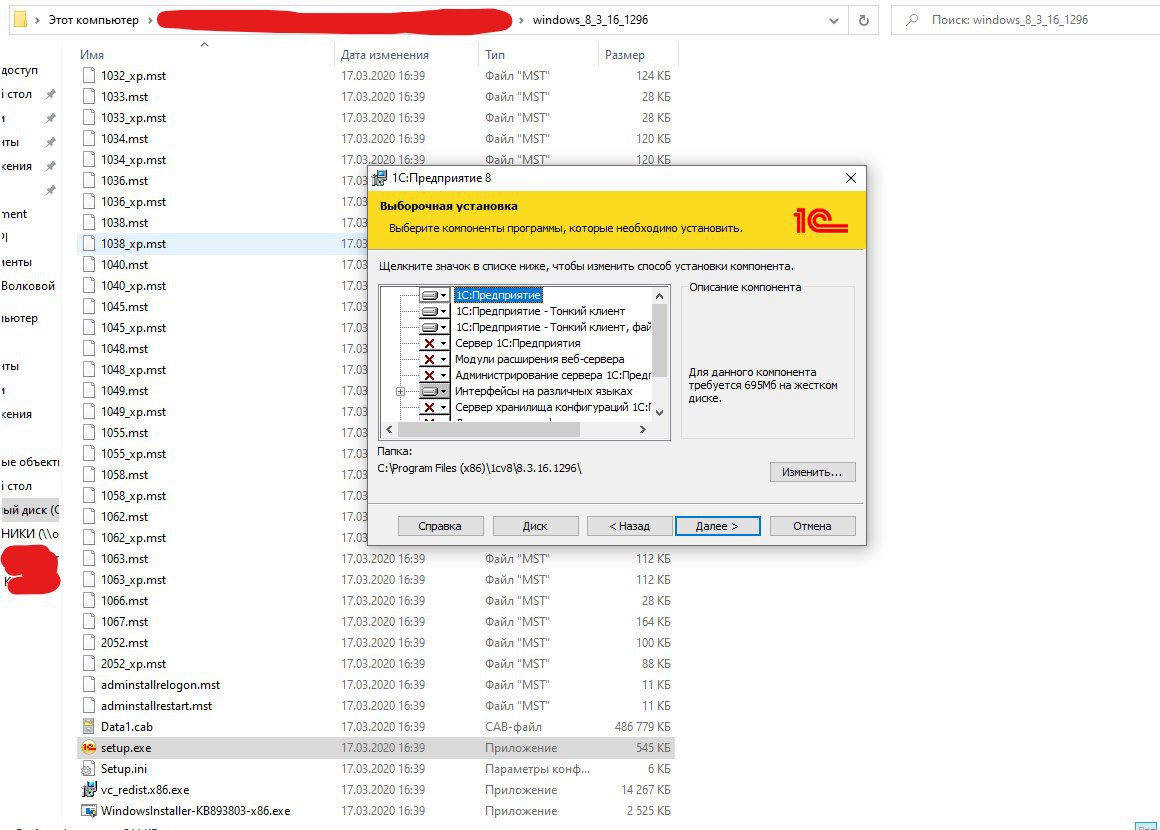Cancel installation with Отмена button

point(812,526)
